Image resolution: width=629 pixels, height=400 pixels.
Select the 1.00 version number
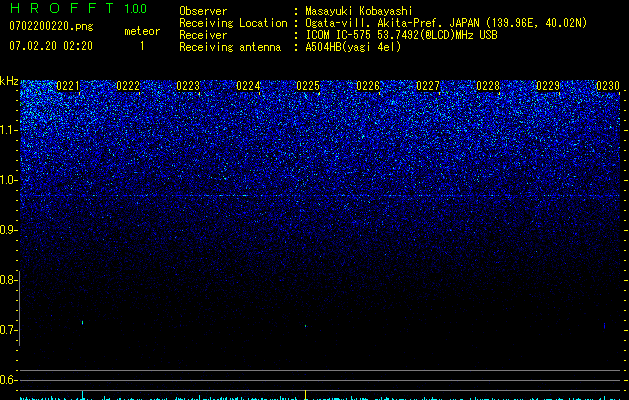click(136, 9)
